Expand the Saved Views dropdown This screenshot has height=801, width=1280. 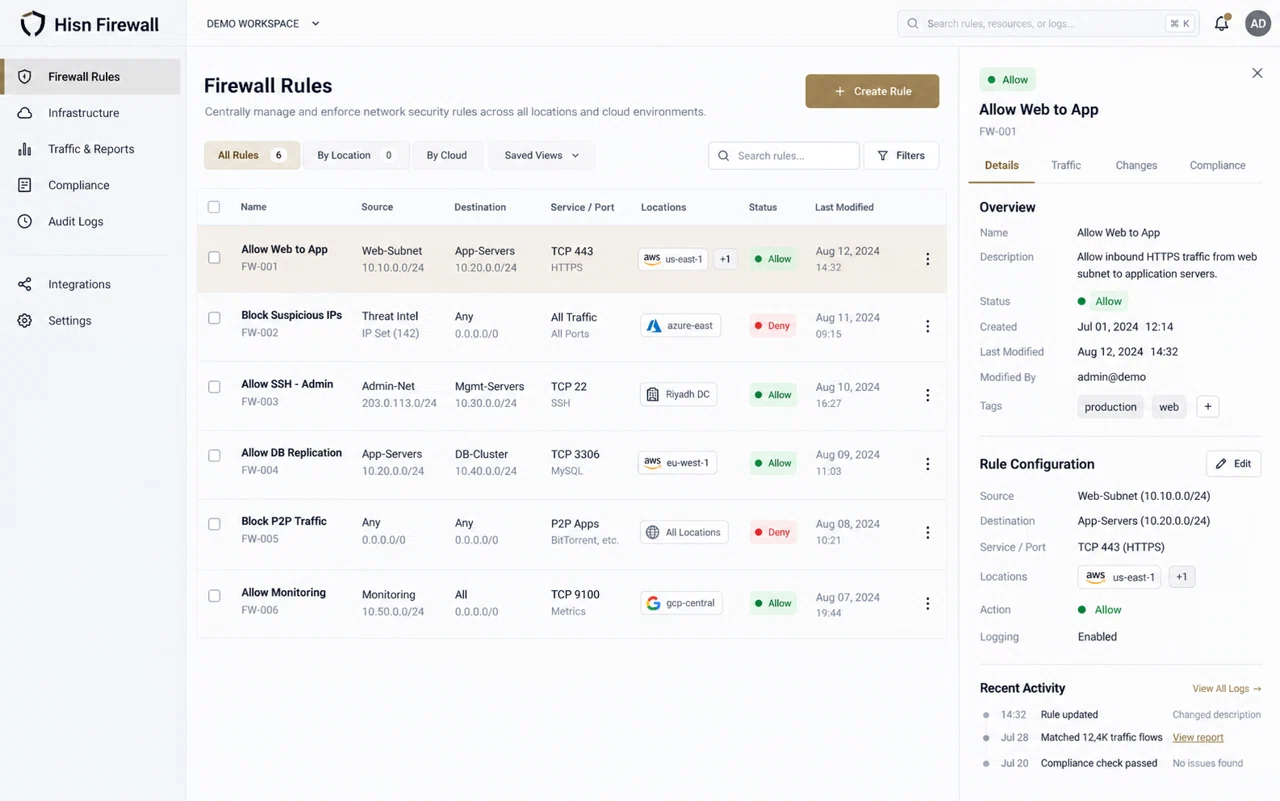click(x=541, y=155)
